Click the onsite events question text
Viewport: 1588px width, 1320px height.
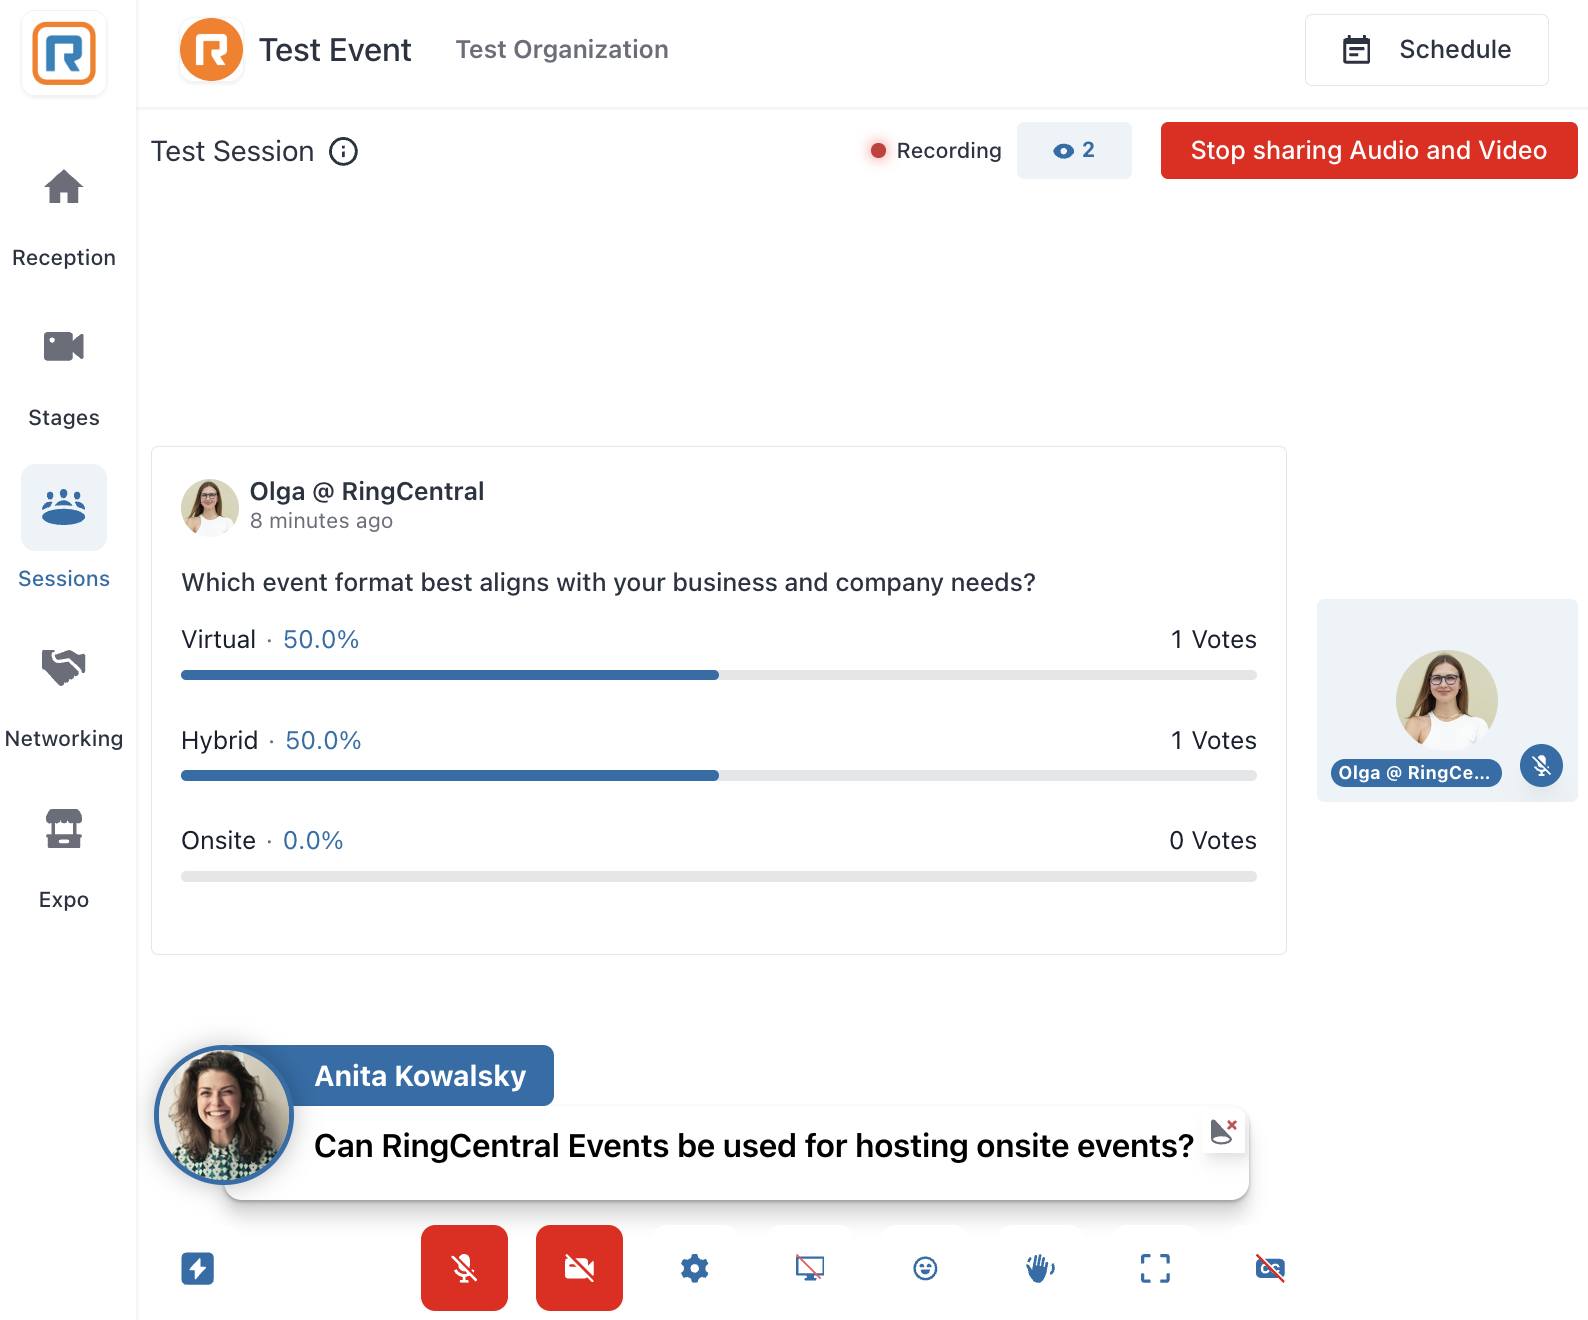(754, 1146)
